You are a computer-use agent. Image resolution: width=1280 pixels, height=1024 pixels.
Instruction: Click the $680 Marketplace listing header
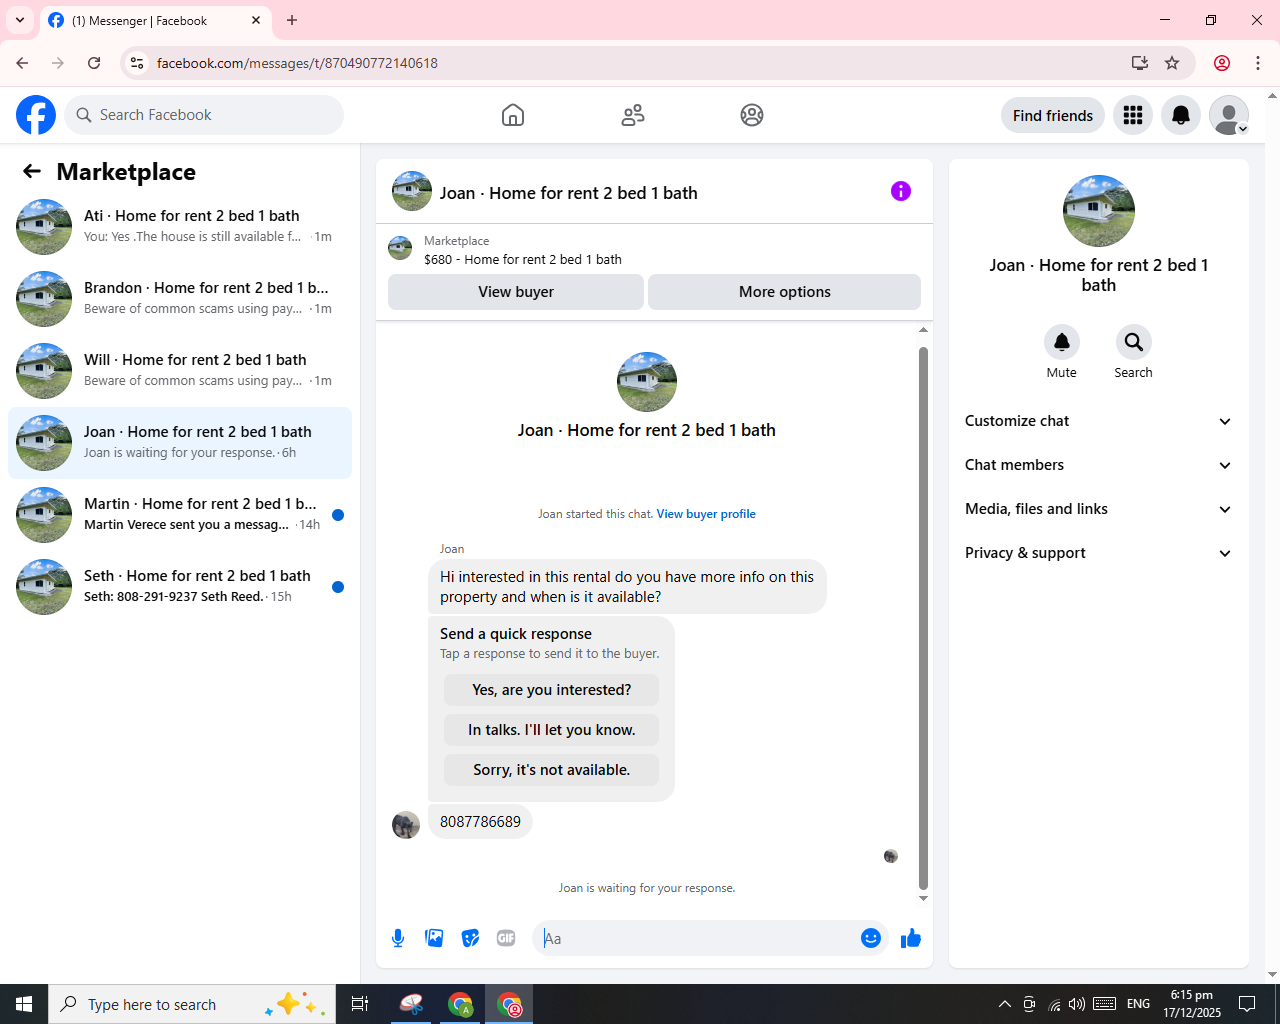(654, 250)
